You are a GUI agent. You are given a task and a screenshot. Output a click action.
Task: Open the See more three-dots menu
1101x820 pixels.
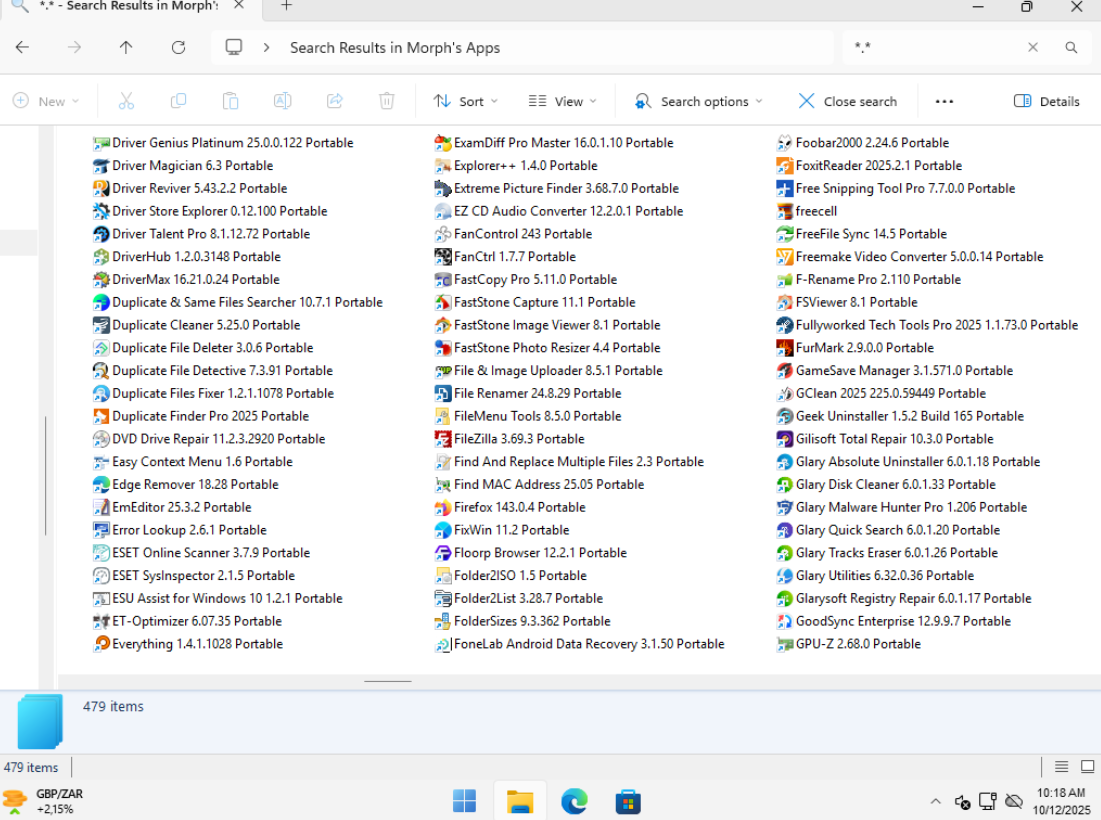click(944, 101)
